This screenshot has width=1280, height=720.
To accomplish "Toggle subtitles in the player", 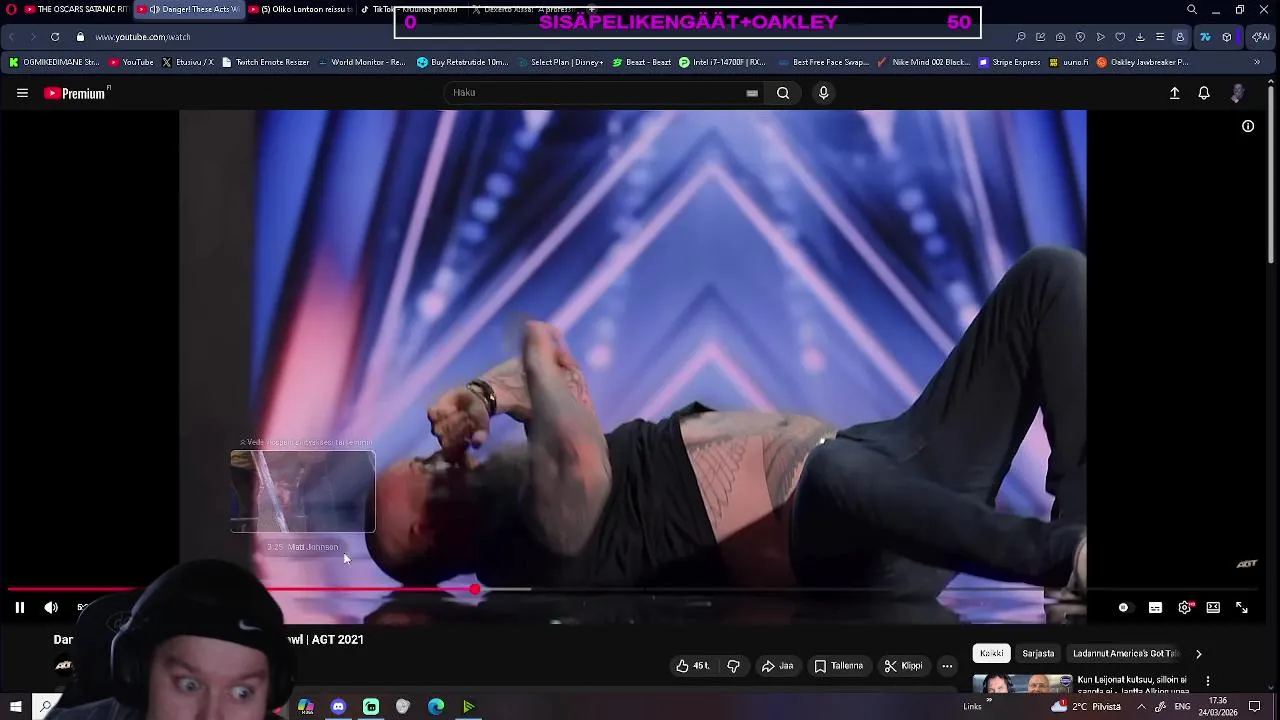I will [1155, 607].
